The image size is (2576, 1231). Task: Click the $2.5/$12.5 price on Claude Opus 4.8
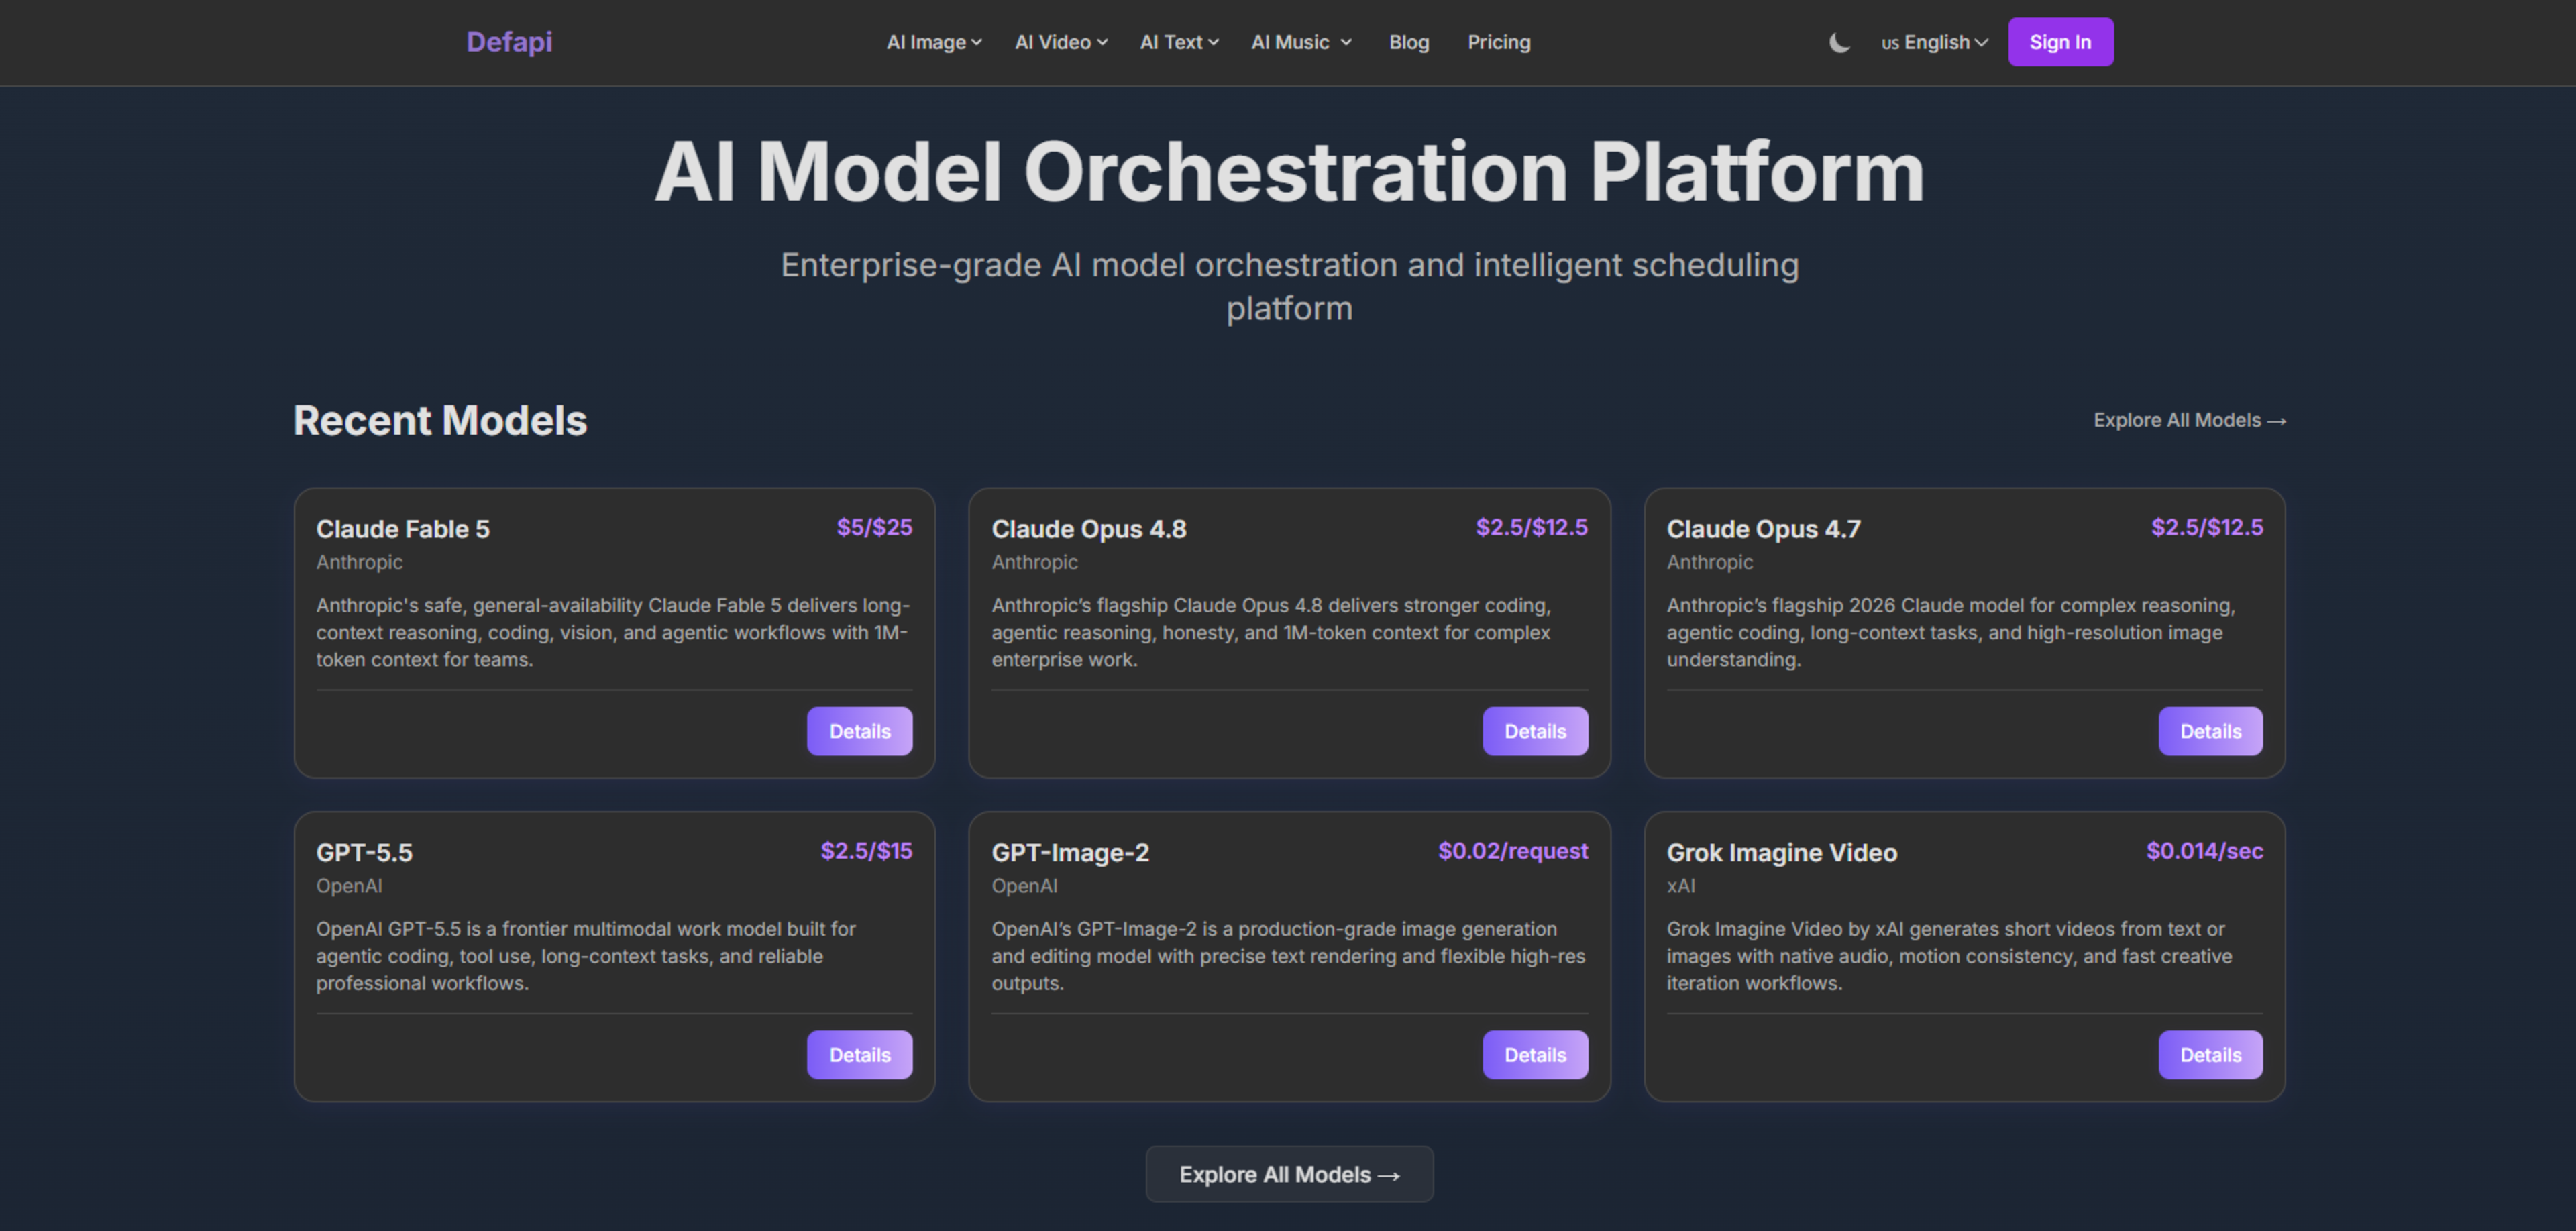(x=1532, y=527)
